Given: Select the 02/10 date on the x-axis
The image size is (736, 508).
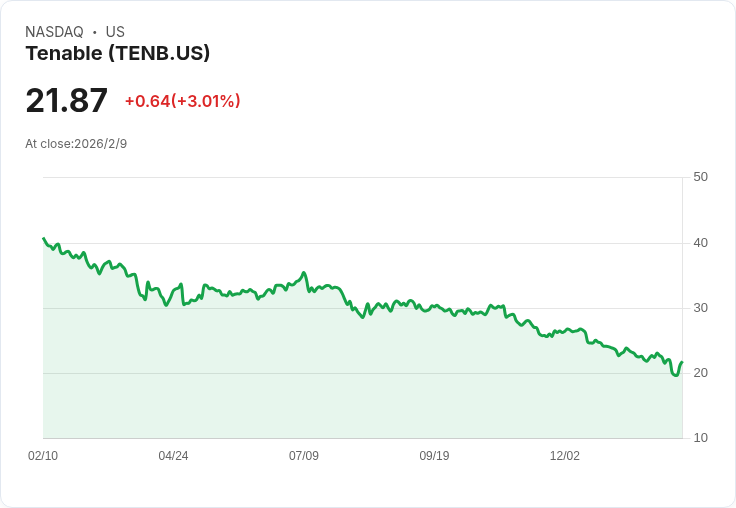Looking at the screenshot, I should pyautogui.click(x=43, y=456).
